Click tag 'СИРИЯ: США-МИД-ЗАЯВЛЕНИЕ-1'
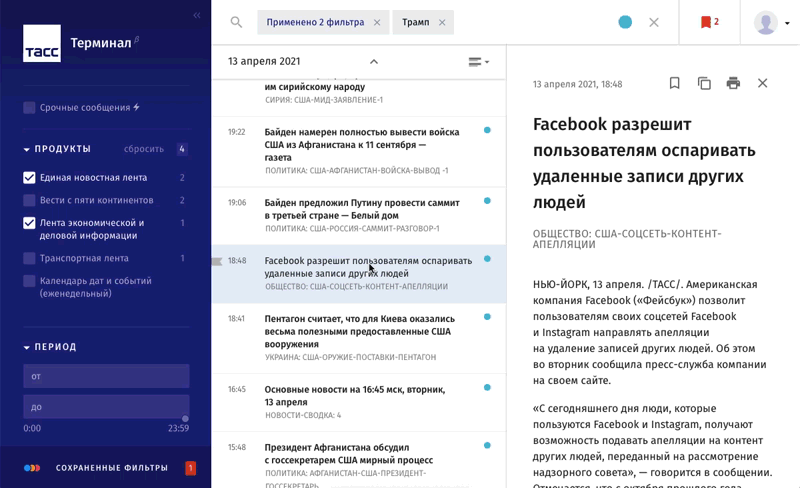 point(324,100)
